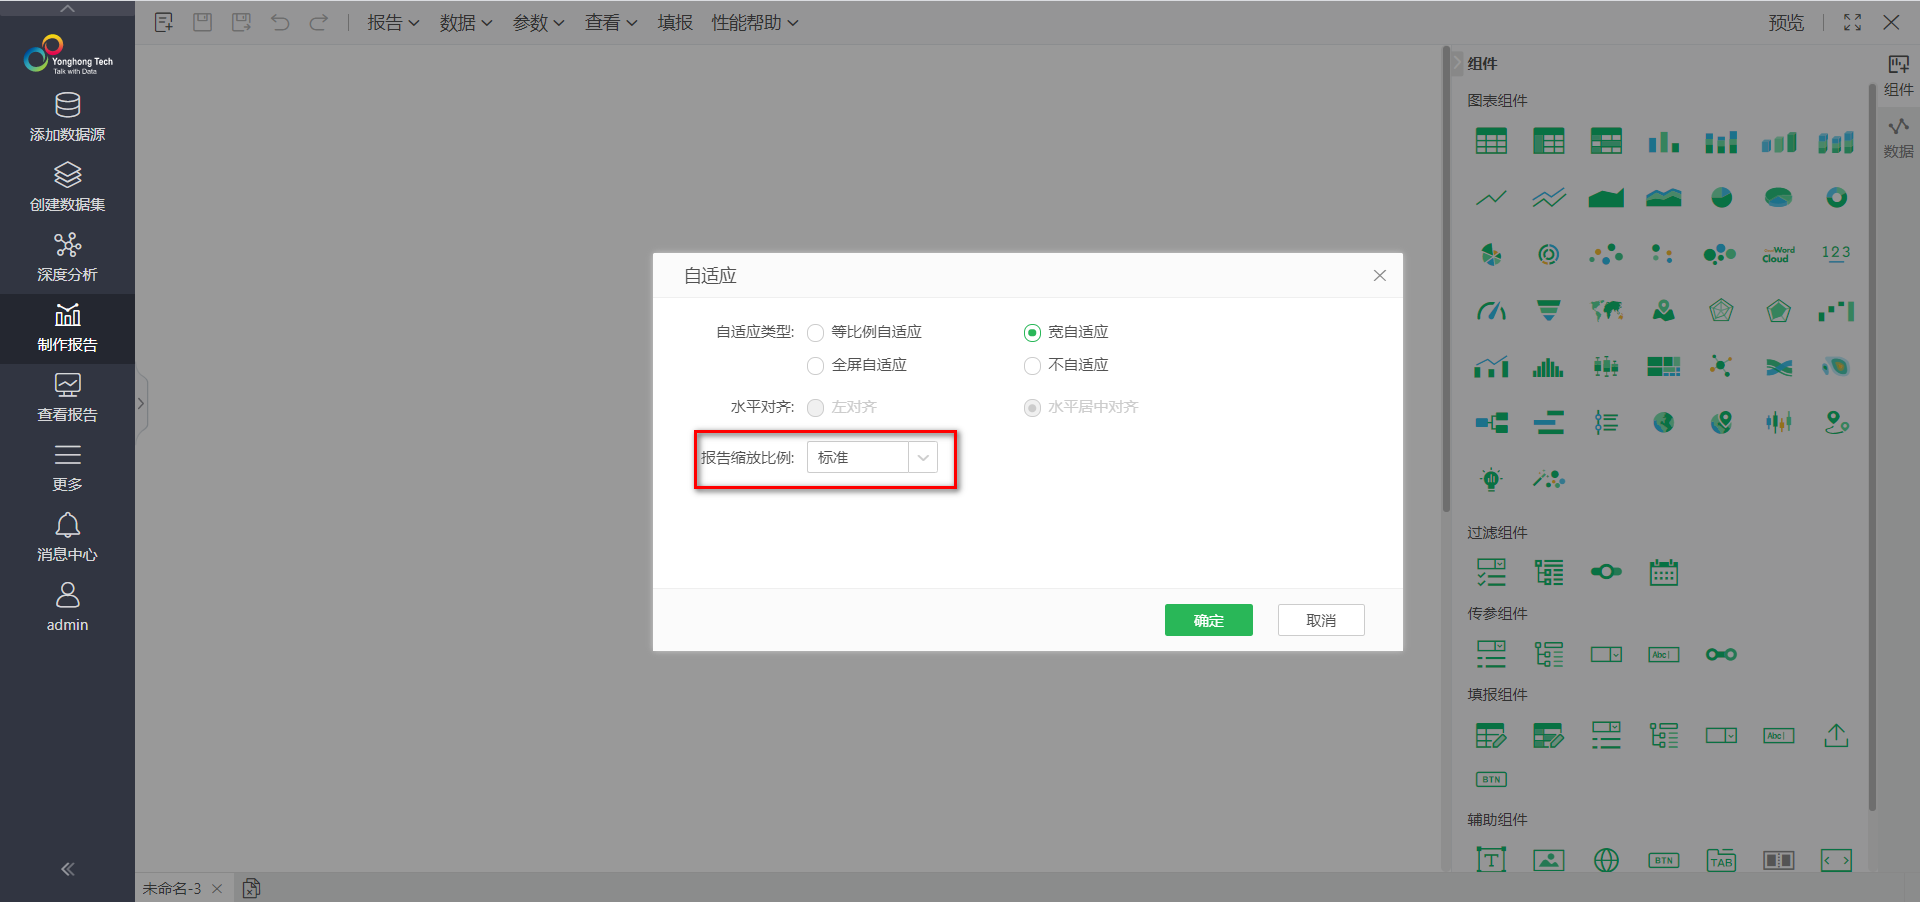Switch to the 未命名-3 tab
The height and width of the screenshot is (902, 1920).
pos(171,888)
